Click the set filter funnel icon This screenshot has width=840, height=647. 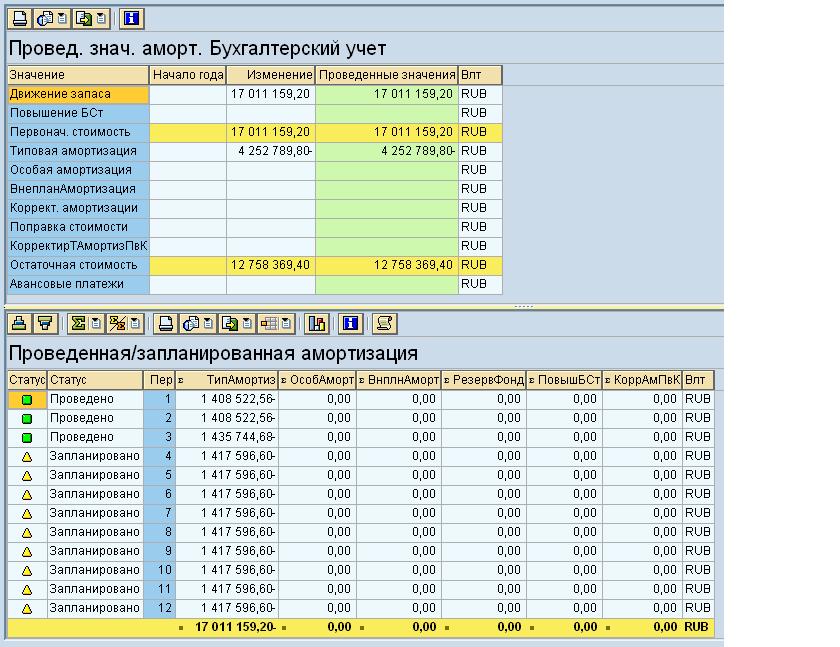point(45,323)
